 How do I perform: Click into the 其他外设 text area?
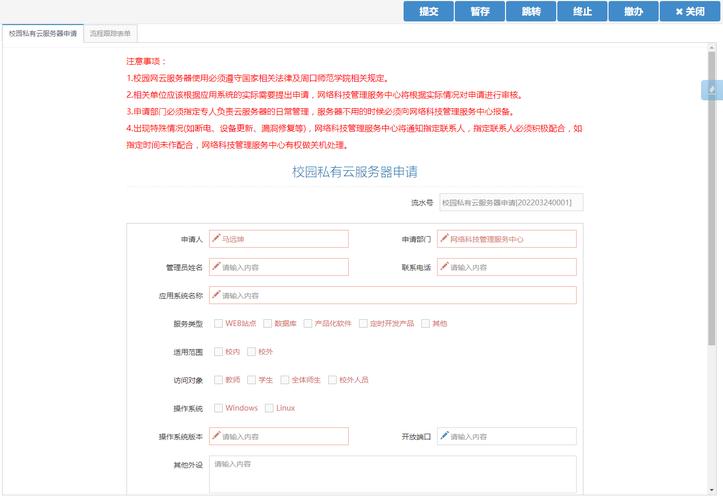tap(393, 474)
